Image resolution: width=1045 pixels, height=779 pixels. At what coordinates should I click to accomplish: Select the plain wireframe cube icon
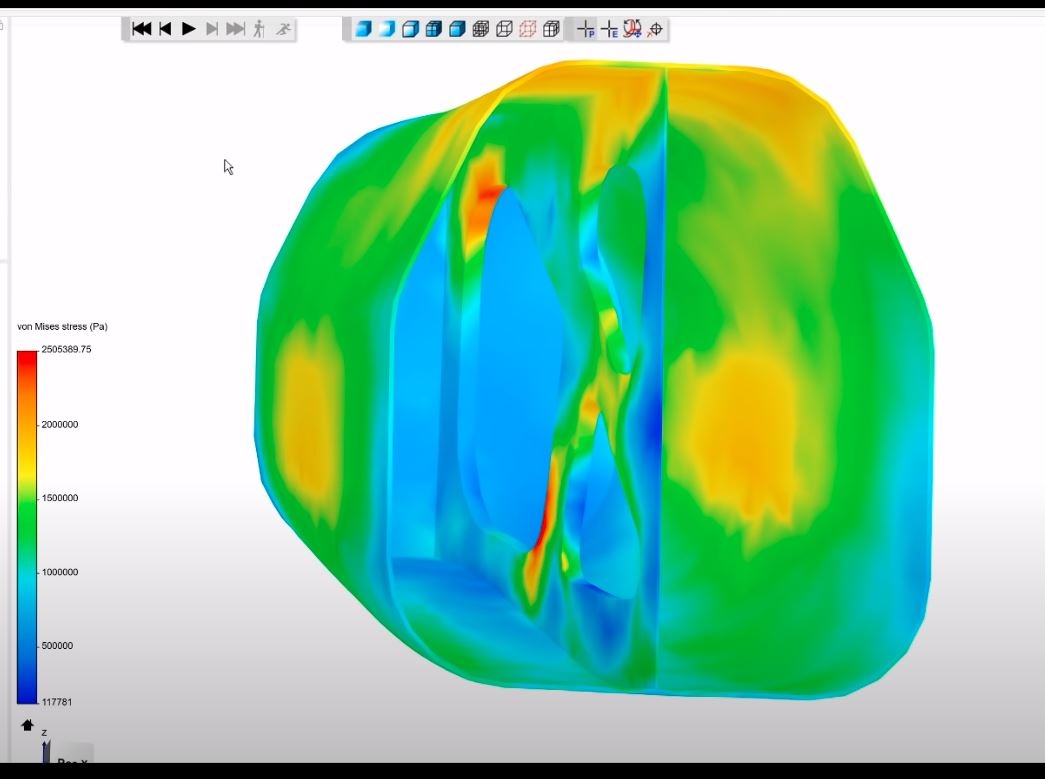(505, 29)
